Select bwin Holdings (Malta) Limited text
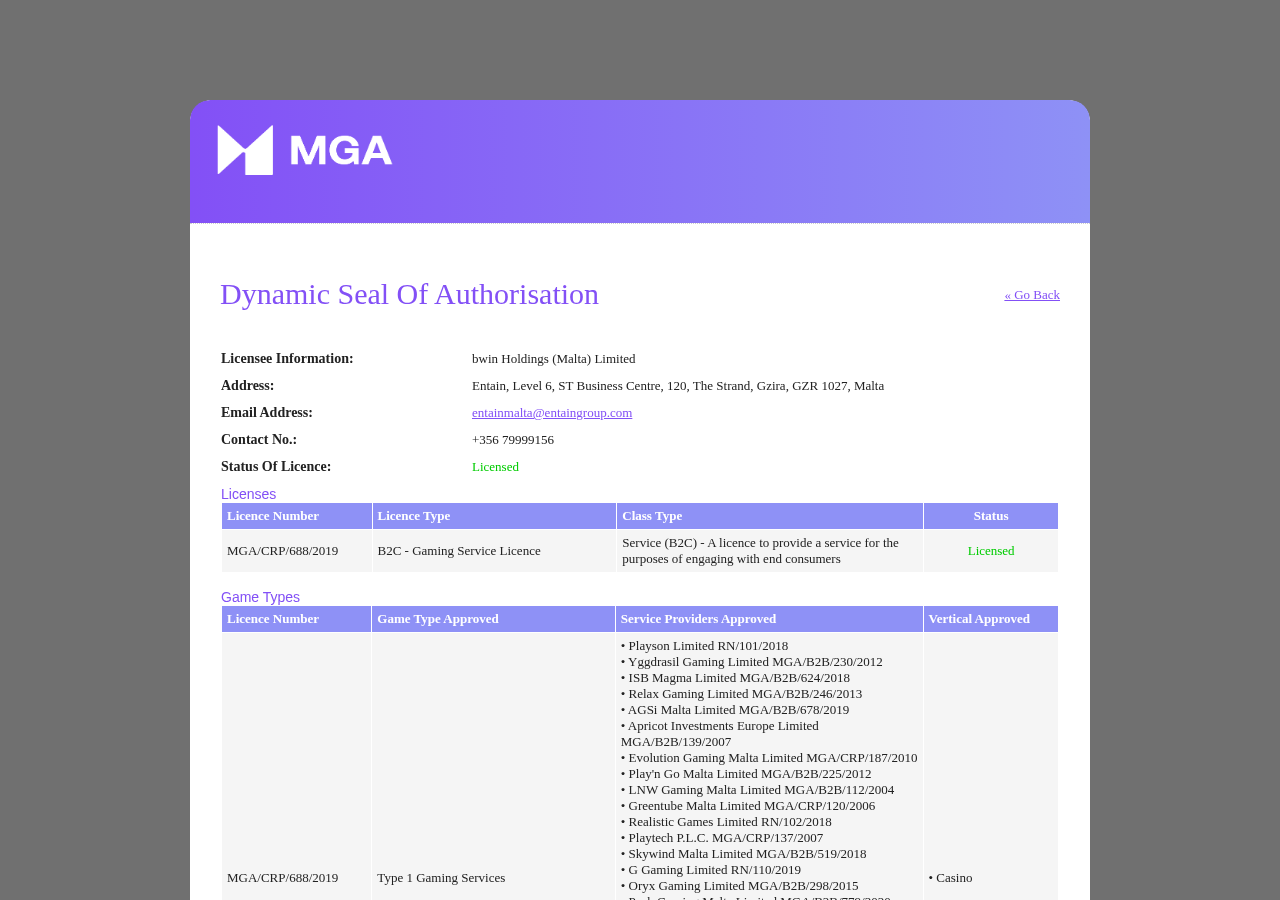 554,359
